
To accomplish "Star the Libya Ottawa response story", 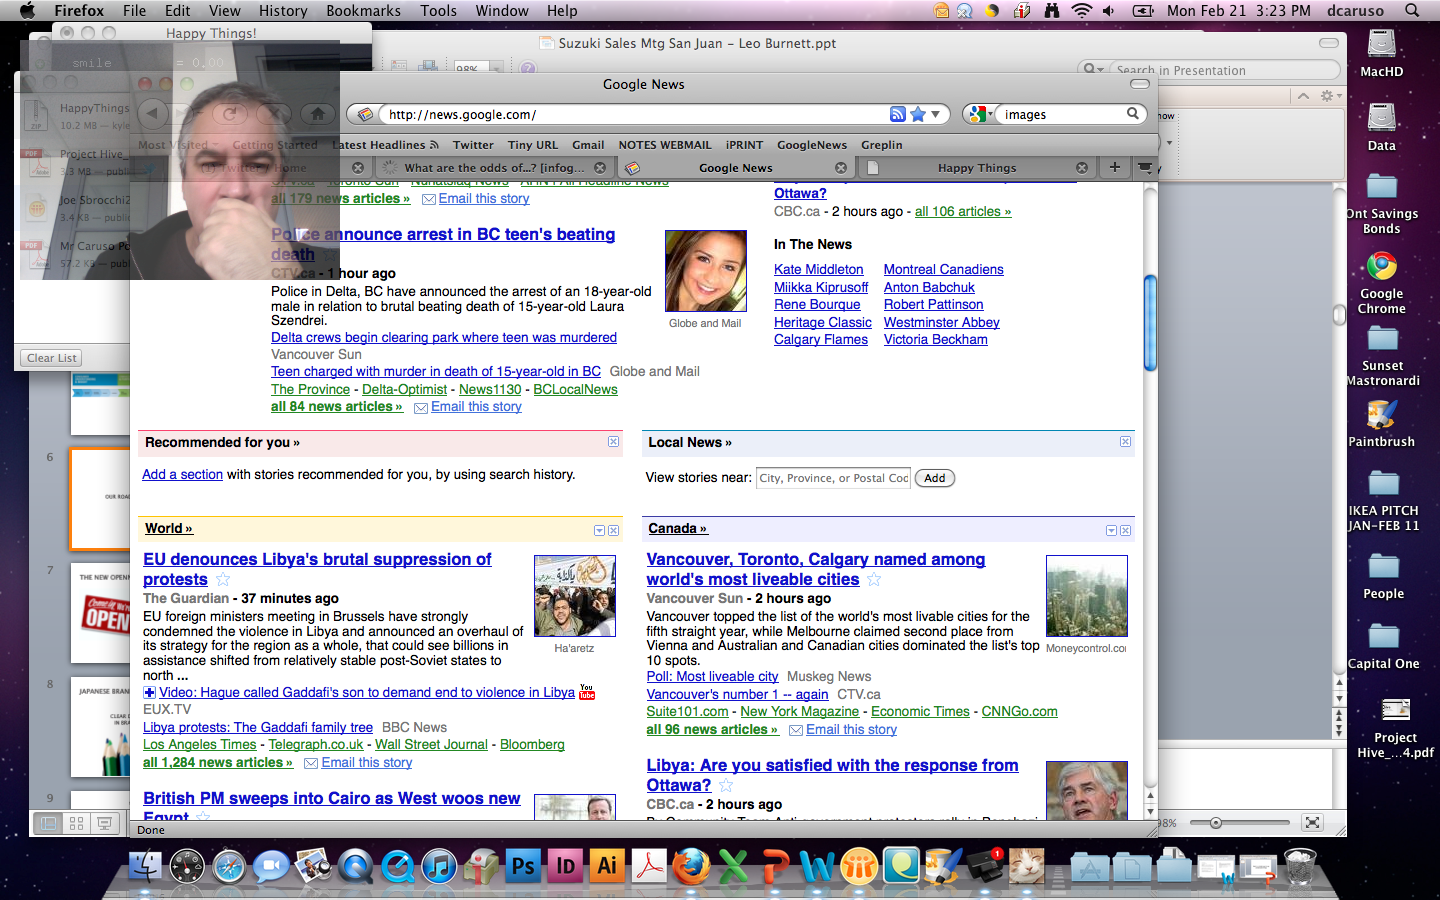I will tap(726, 786).
